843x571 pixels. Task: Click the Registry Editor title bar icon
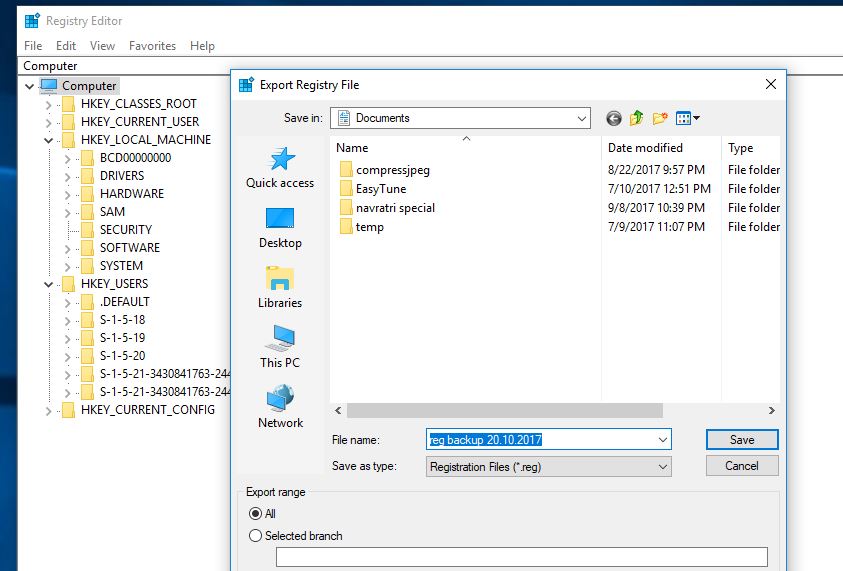tap(32, 20)
